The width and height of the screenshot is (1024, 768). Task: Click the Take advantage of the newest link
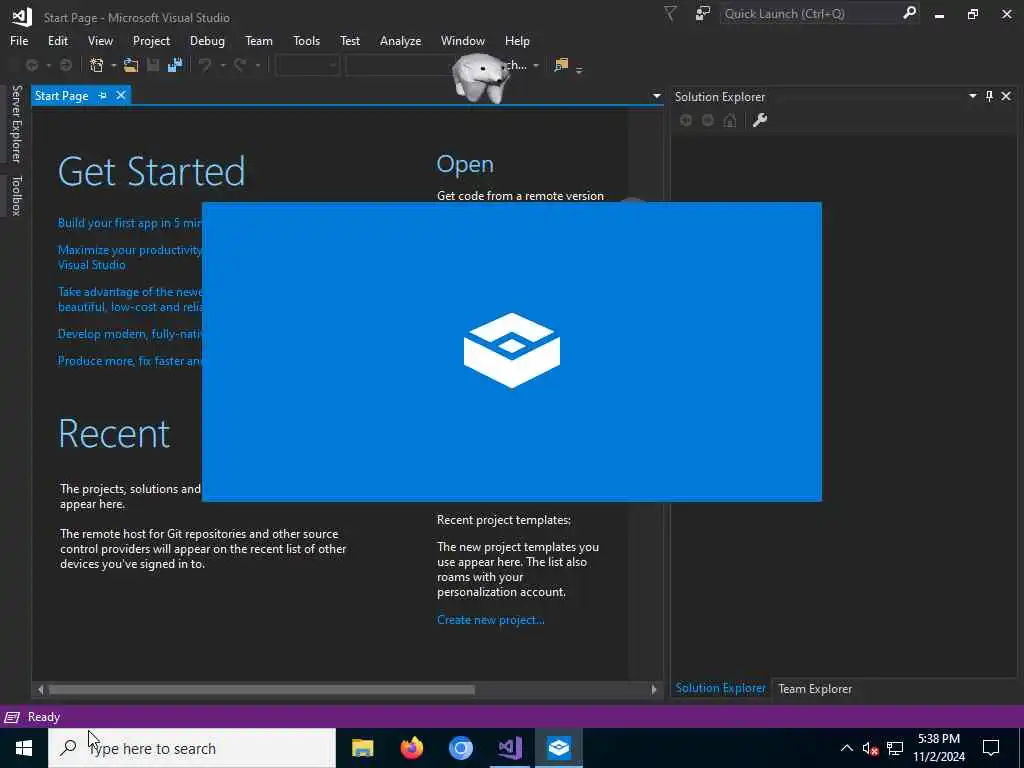[x=129, y=299]
